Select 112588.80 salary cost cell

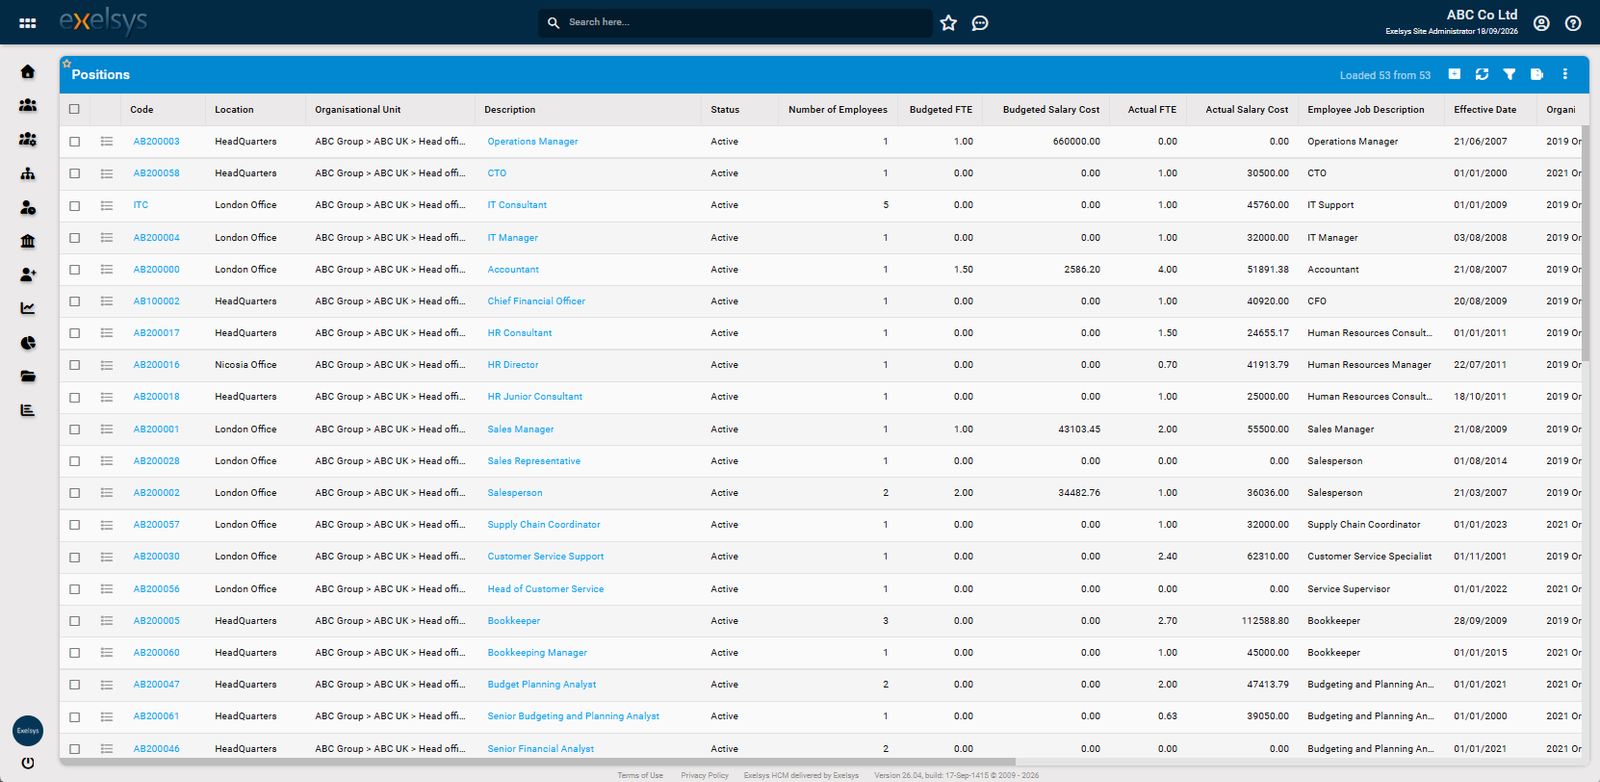pos(1265,621)
